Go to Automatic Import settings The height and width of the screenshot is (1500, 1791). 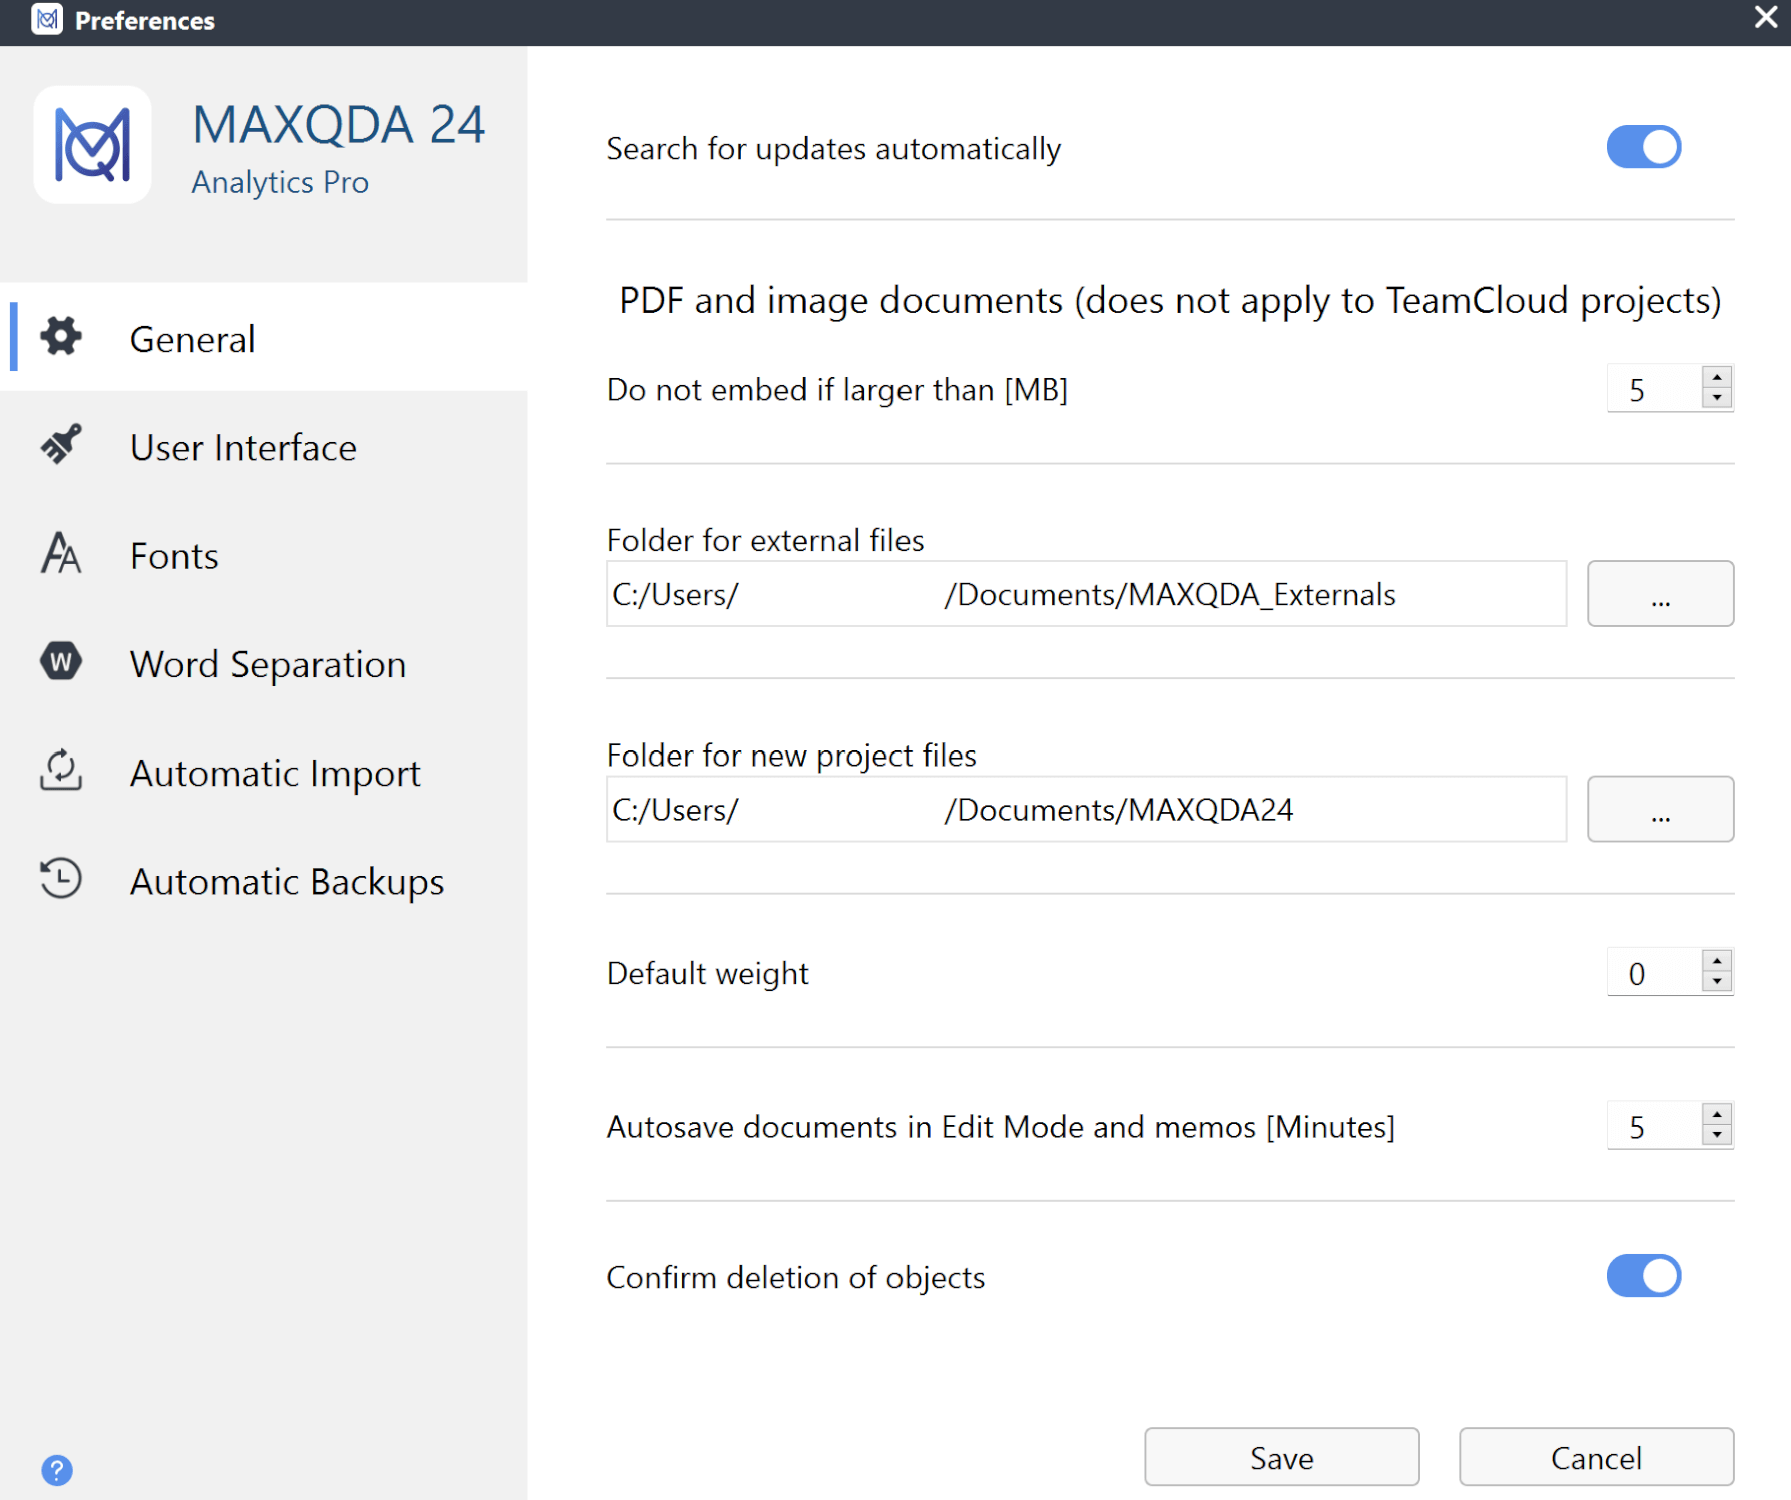coord(264,772)
